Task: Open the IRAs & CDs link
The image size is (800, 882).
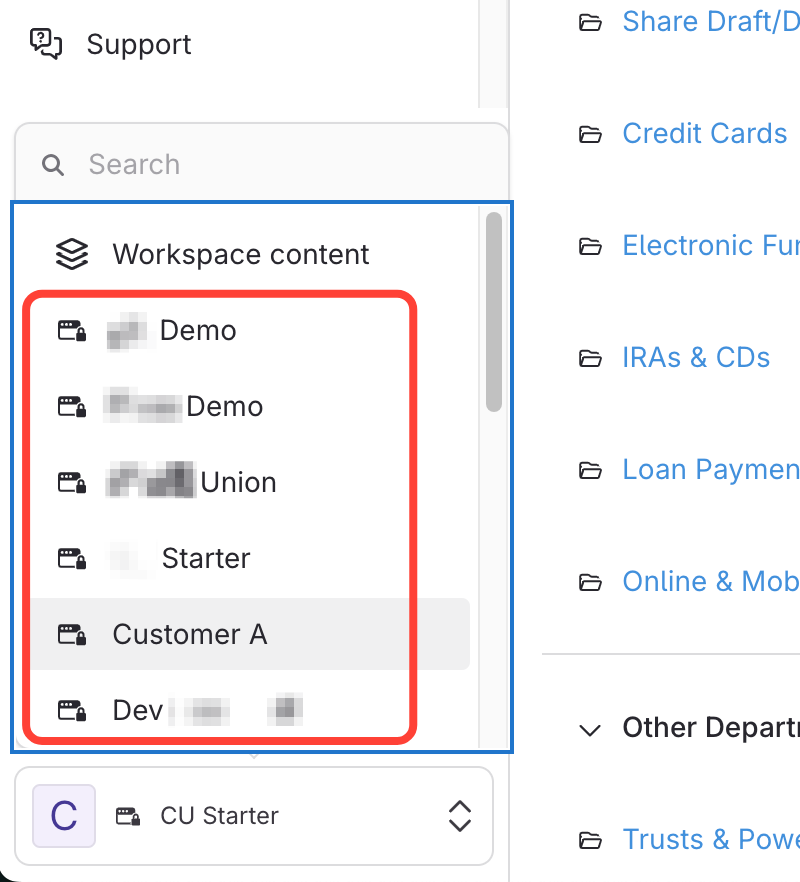Action: (x=696, y=358)
